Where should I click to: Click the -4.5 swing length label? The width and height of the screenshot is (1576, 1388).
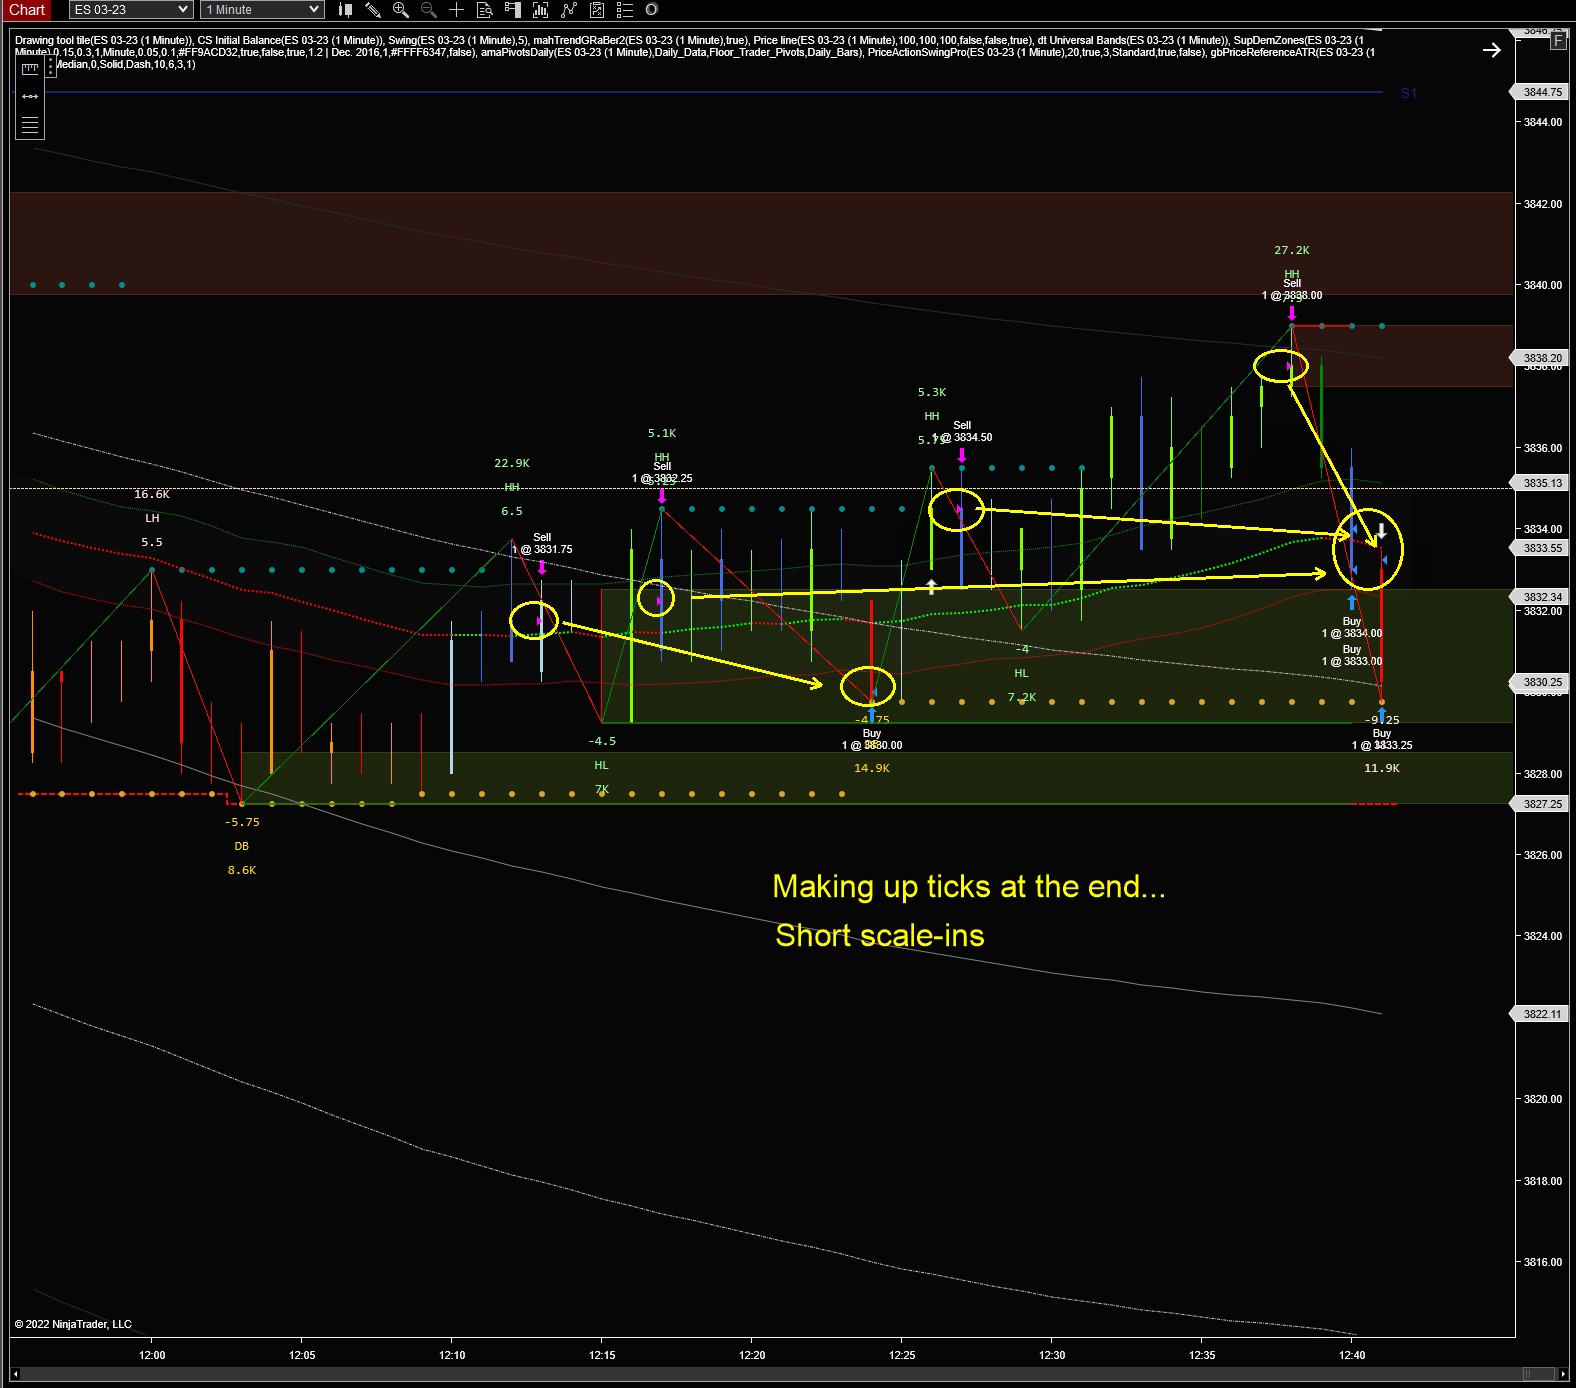coord(602,741)
